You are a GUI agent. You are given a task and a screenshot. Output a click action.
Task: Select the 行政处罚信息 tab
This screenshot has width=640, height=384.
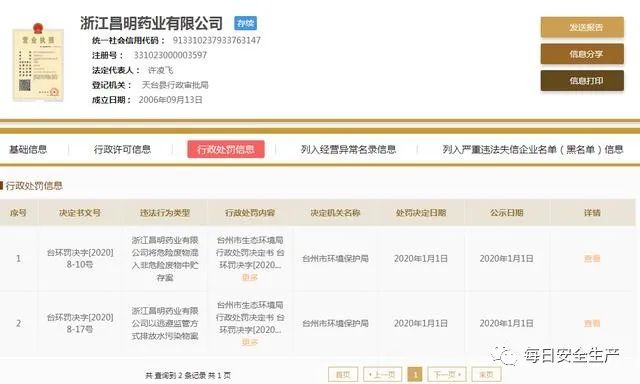(226, 149)
